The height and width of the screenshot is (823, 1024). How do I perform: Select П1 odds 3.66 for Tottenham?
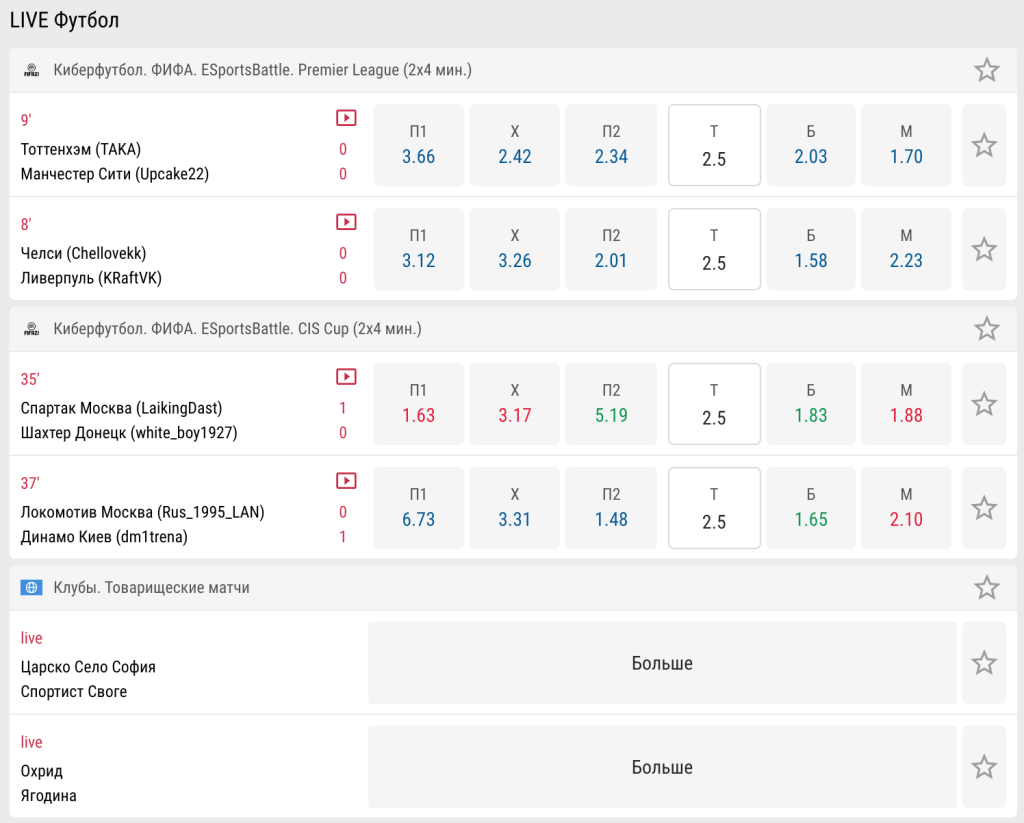418,146
